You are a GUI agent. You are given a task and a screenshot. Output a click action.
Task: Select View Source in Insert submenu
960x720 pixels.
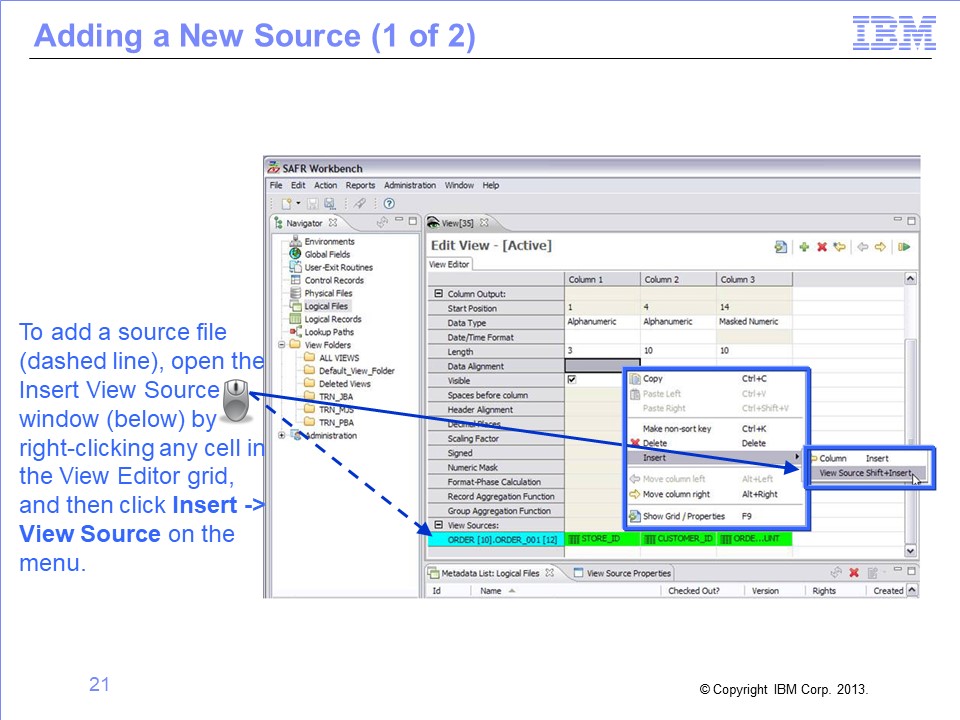point(867,473)
